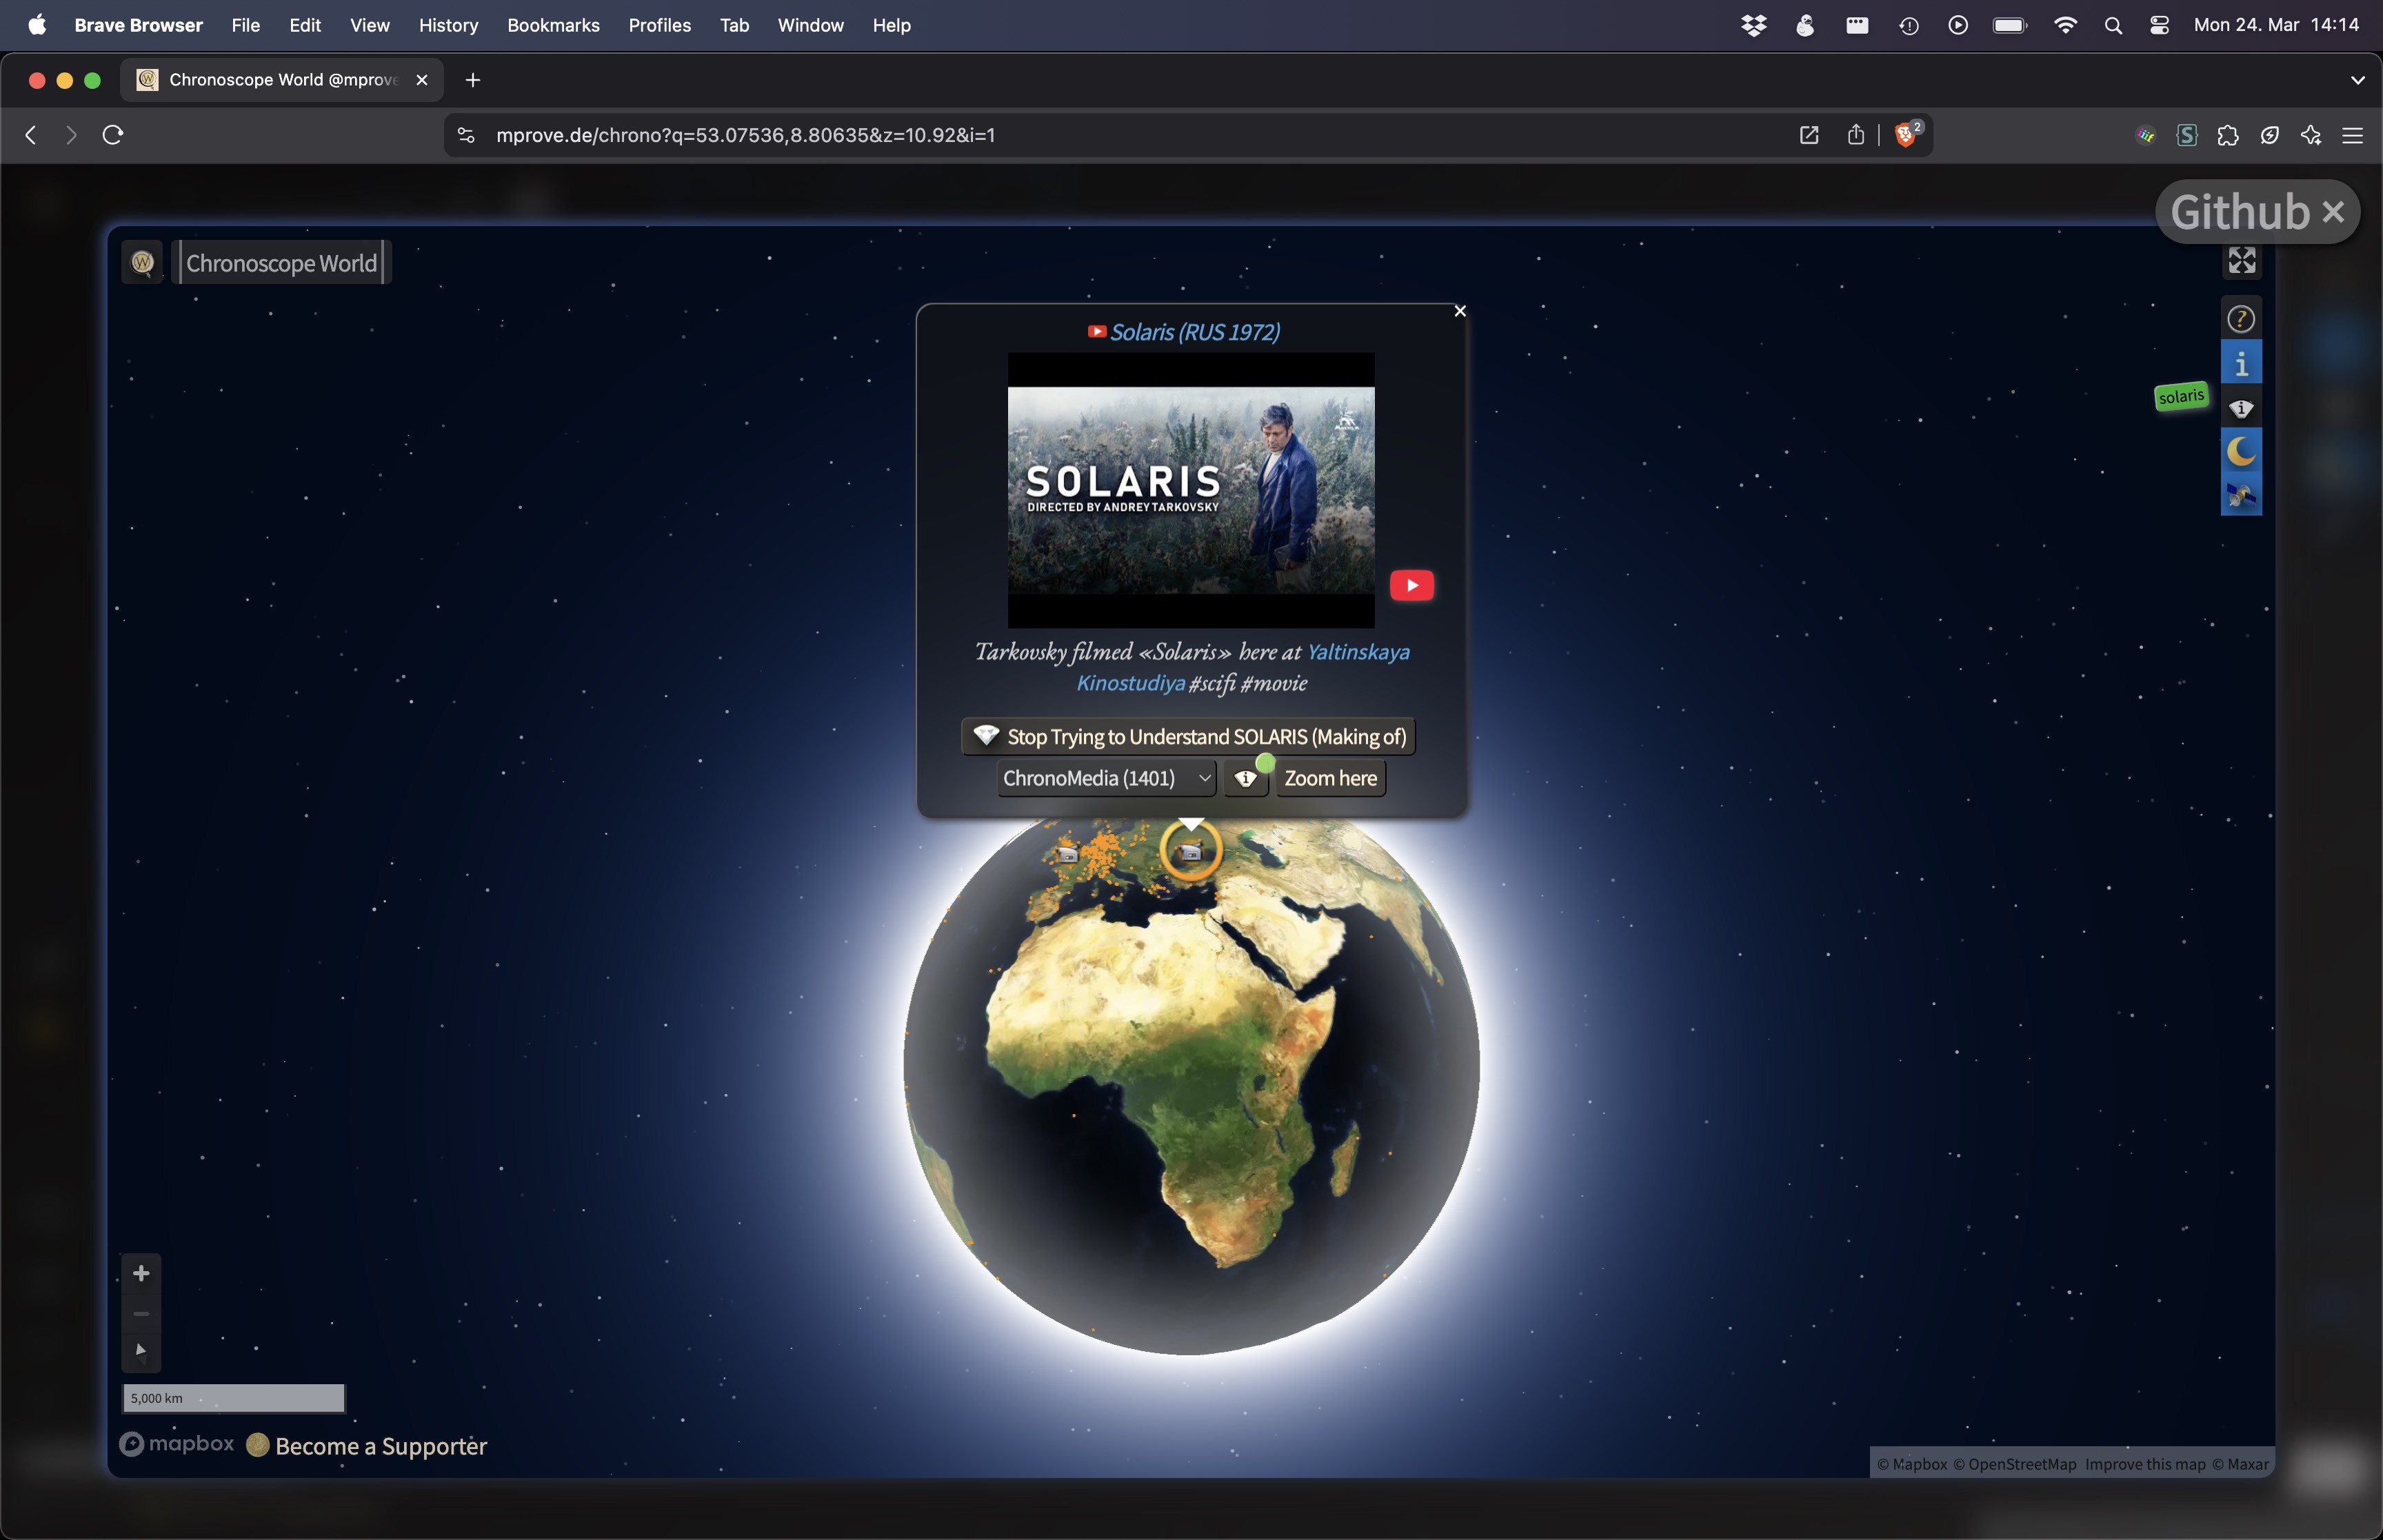
Task: Go forward in browser history
Action: (70, 135)
